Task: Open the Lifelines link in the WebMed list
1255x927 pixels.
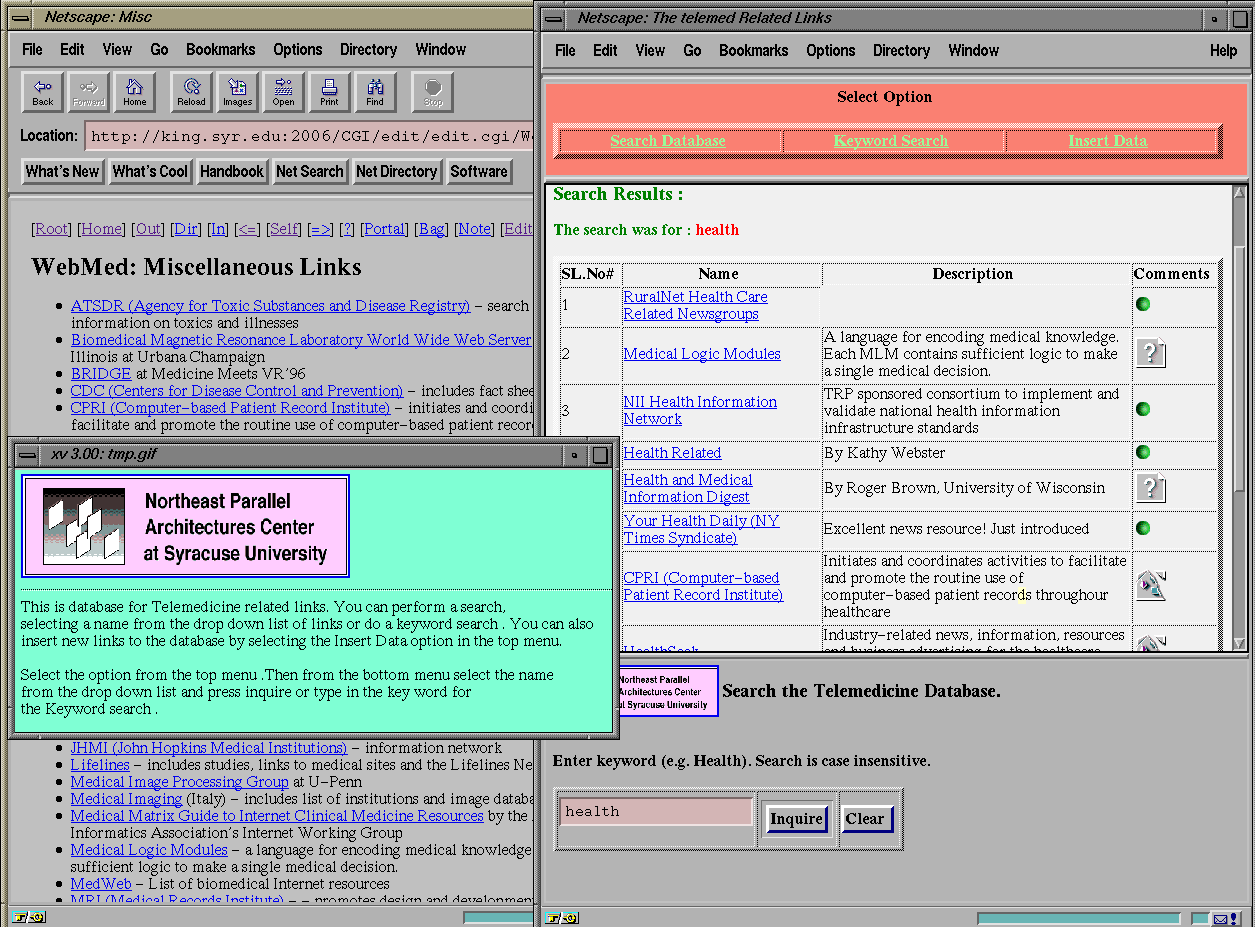Action: [x=100, y=765]
